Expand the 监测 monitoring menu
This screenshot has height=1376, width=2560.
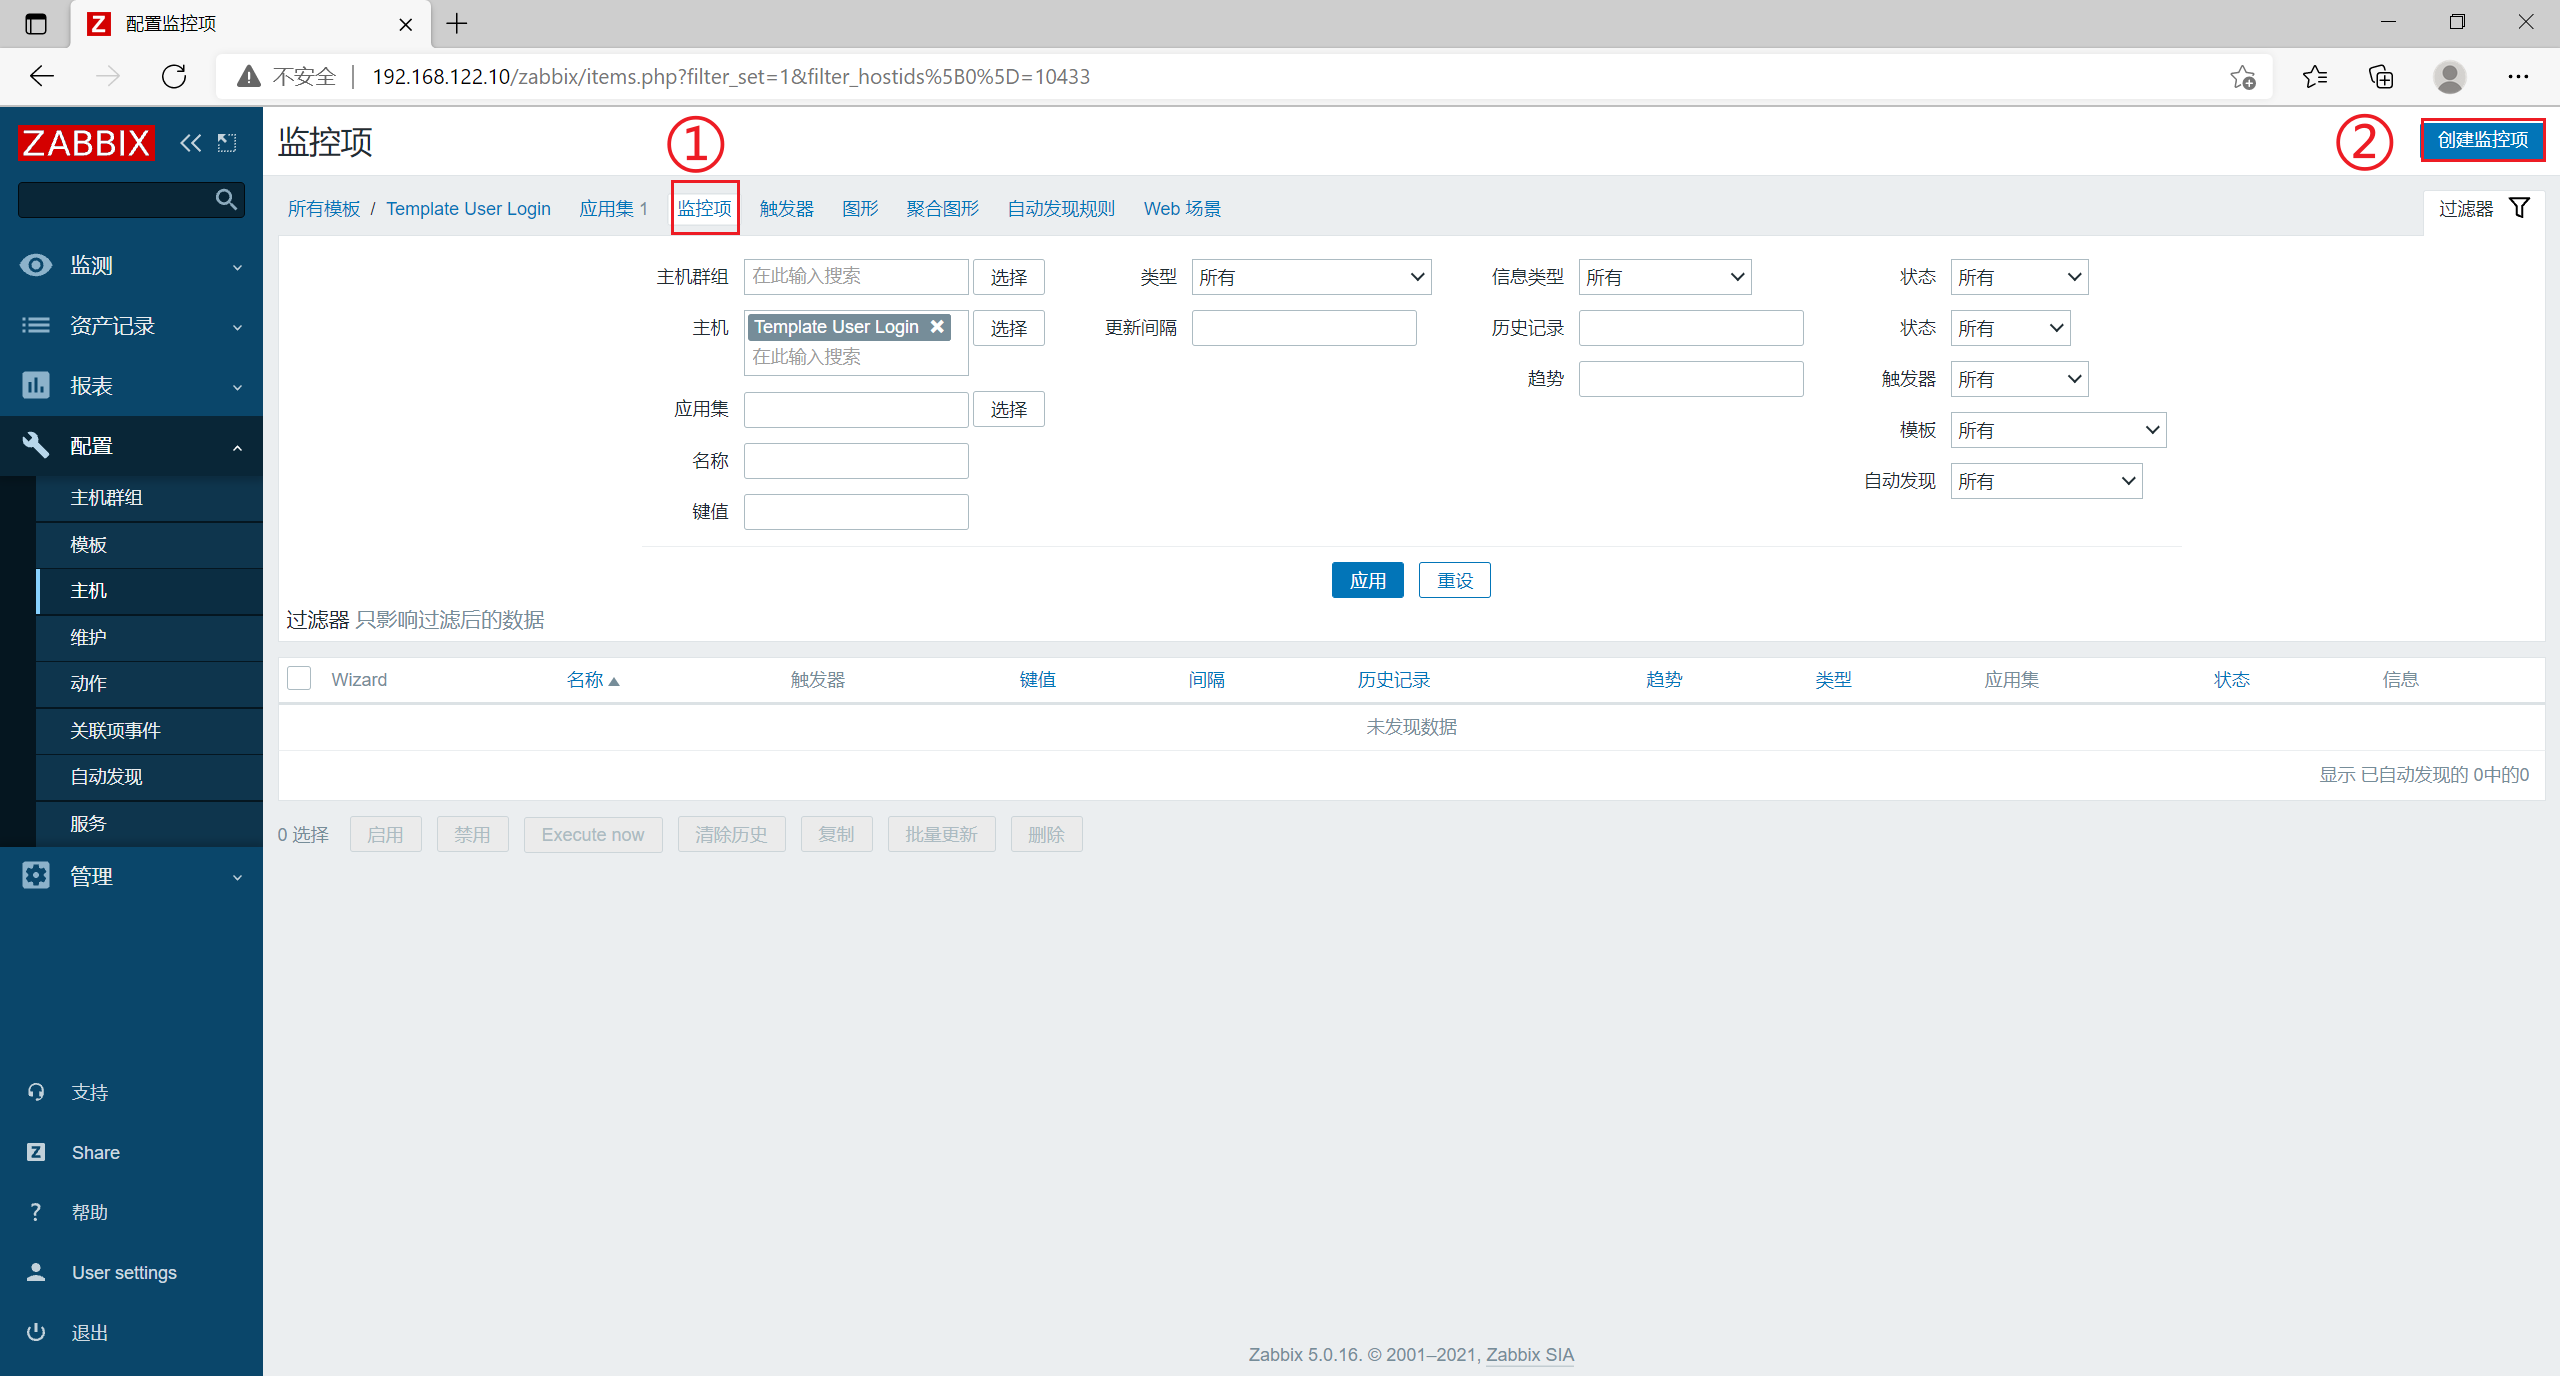point(131,265)
